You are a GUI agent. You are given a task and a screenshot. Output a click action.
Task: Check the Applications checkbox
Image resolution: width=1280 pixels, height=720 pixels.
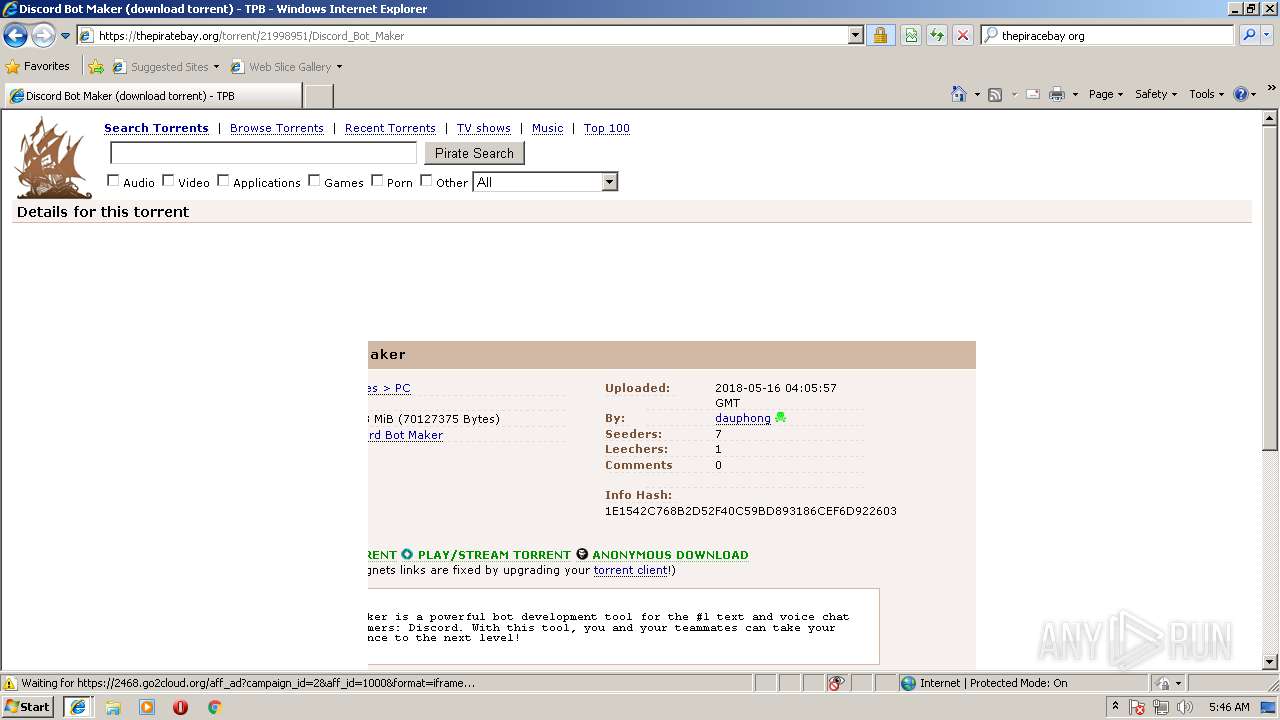point(223,181)
